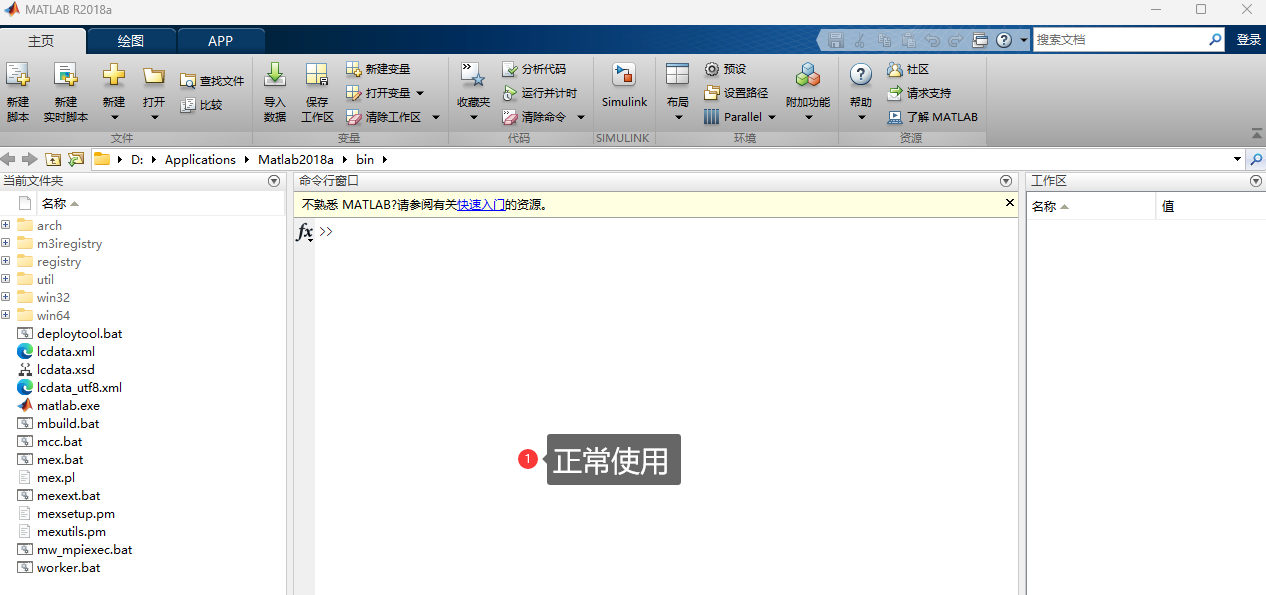
Task: Click 请求支持 to request support
Action: 919,93
